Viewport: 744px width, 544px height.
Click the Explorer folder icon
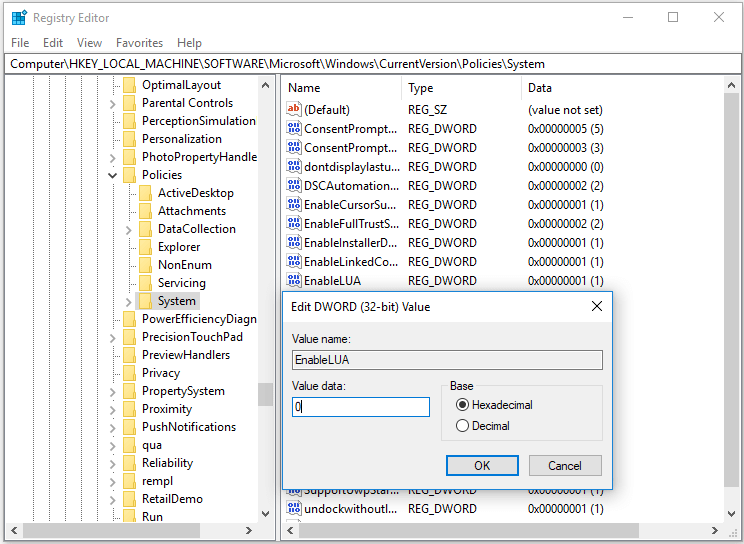coord(145,247)
